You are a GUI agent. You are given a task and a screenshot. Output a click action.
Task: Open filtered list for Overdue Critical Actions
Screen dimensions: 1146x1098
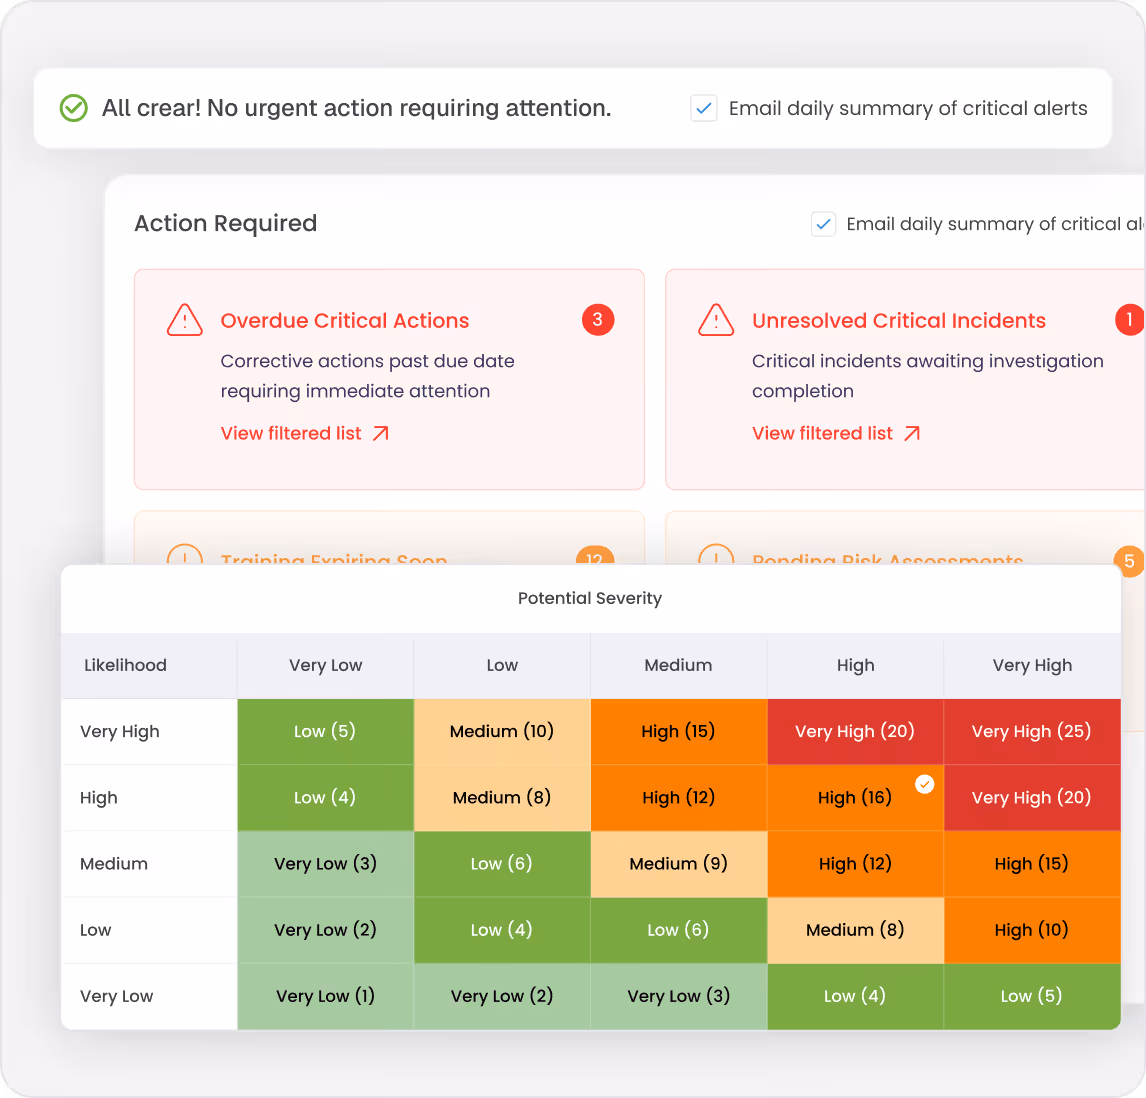pos(291,433)
